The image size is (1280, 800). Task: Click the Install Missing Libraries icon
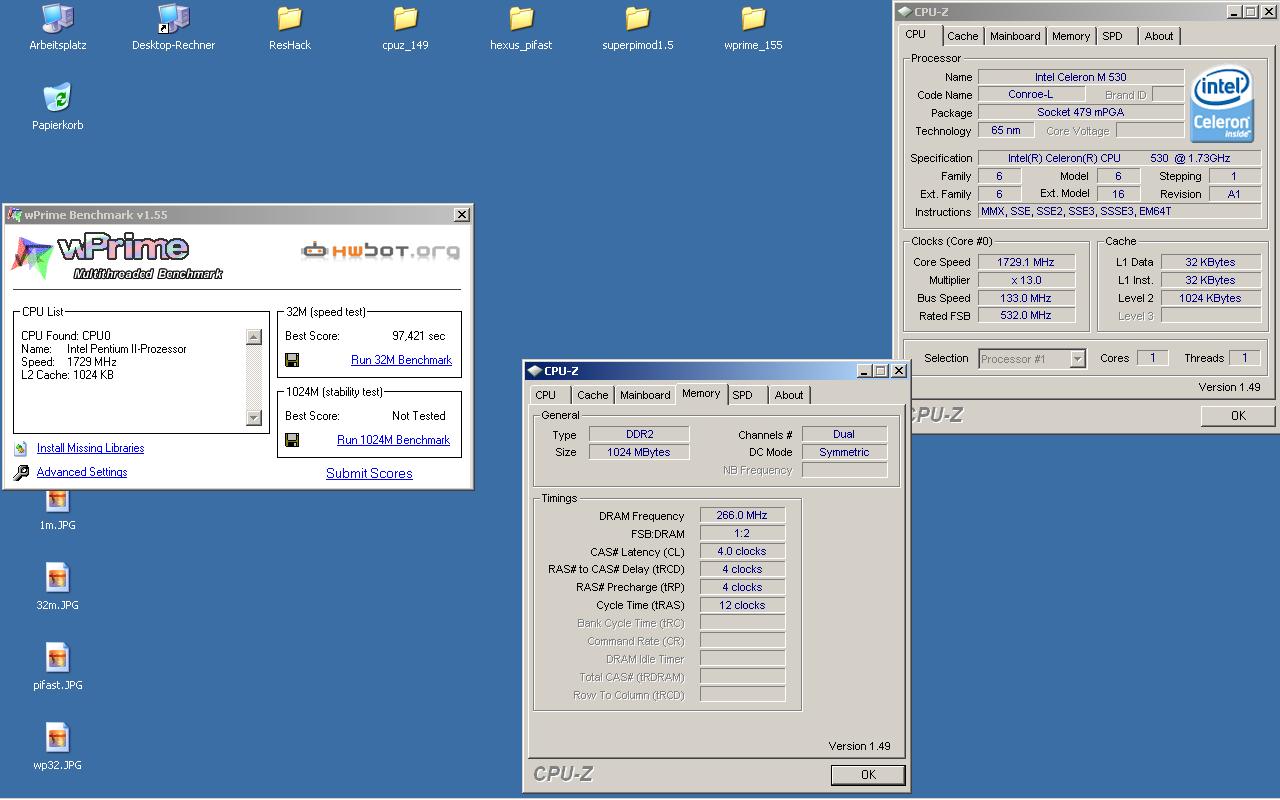coord(21,449)
